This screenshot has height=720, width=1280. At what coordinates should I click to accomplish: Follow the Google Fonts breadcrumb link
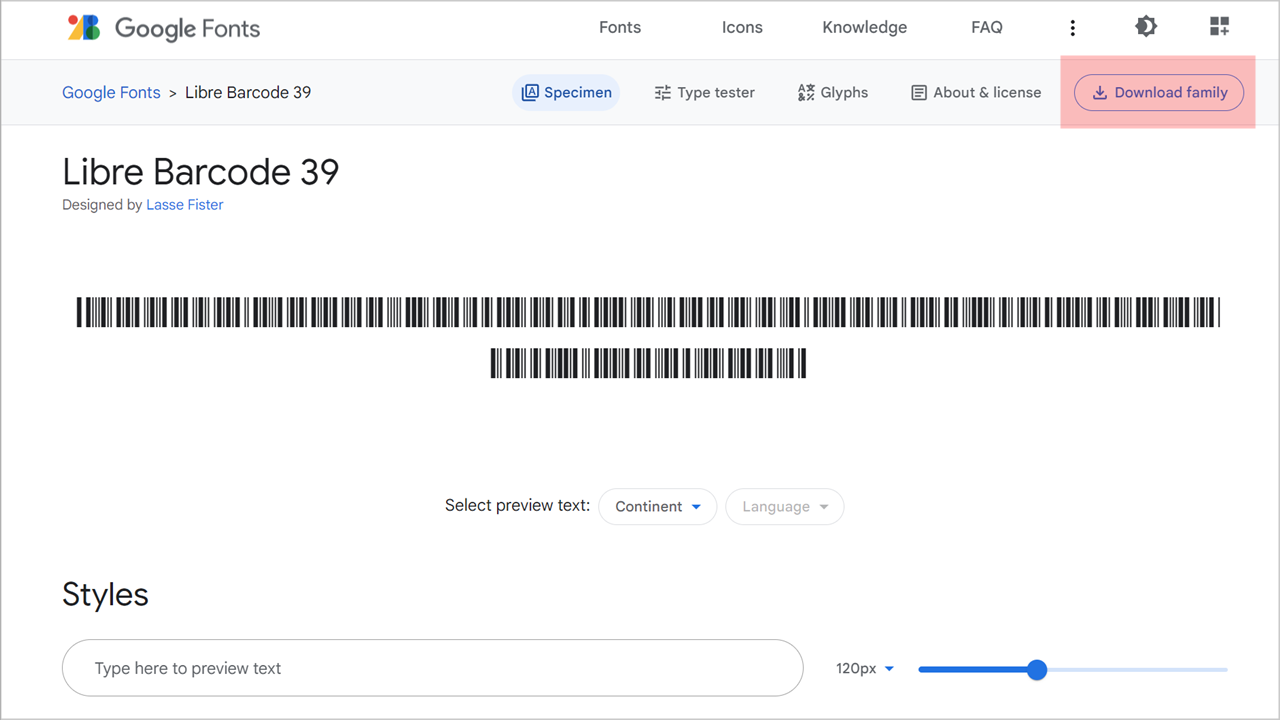[111, 92]
